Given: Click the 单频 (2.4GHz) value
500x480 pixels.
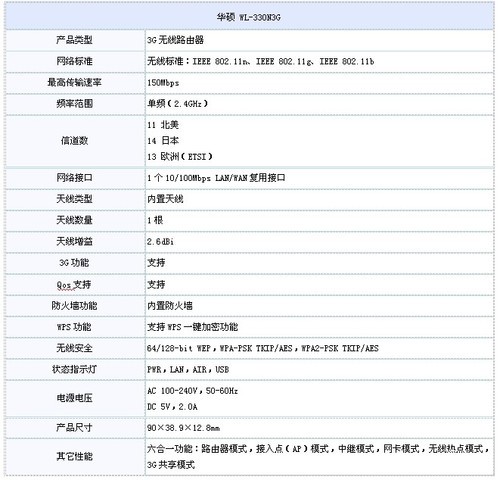Looking at the screenshot, I should [x=178, y=104].
